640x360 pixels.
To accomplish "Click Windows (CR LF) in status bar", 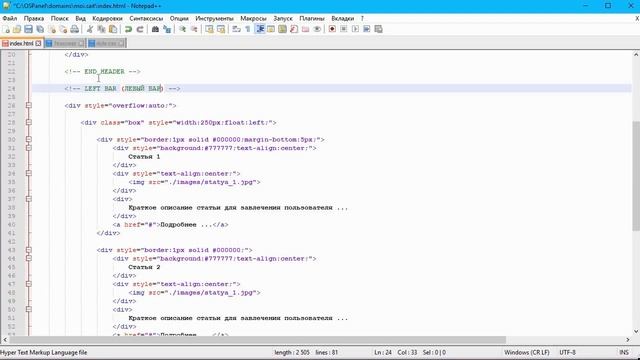I will click(x=527, y=352).
